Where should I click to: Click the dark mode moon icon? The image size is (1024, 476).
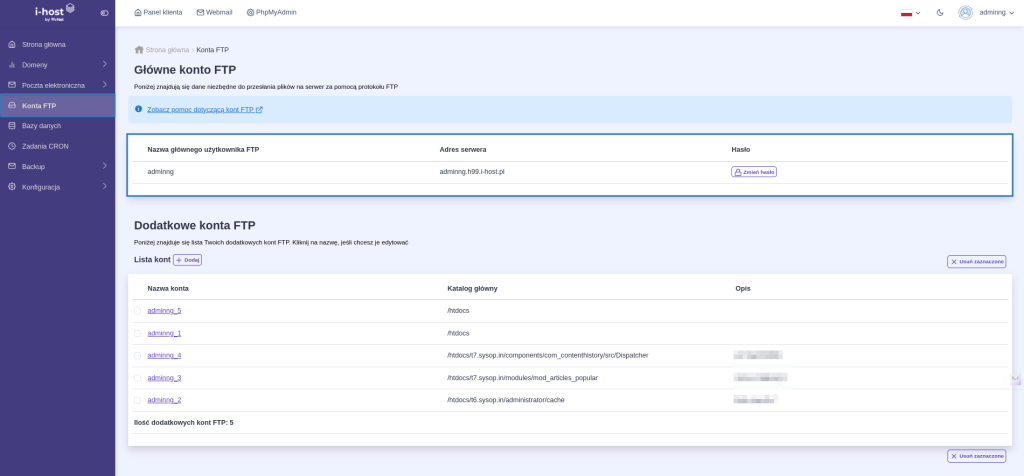(x=940, y=13)
